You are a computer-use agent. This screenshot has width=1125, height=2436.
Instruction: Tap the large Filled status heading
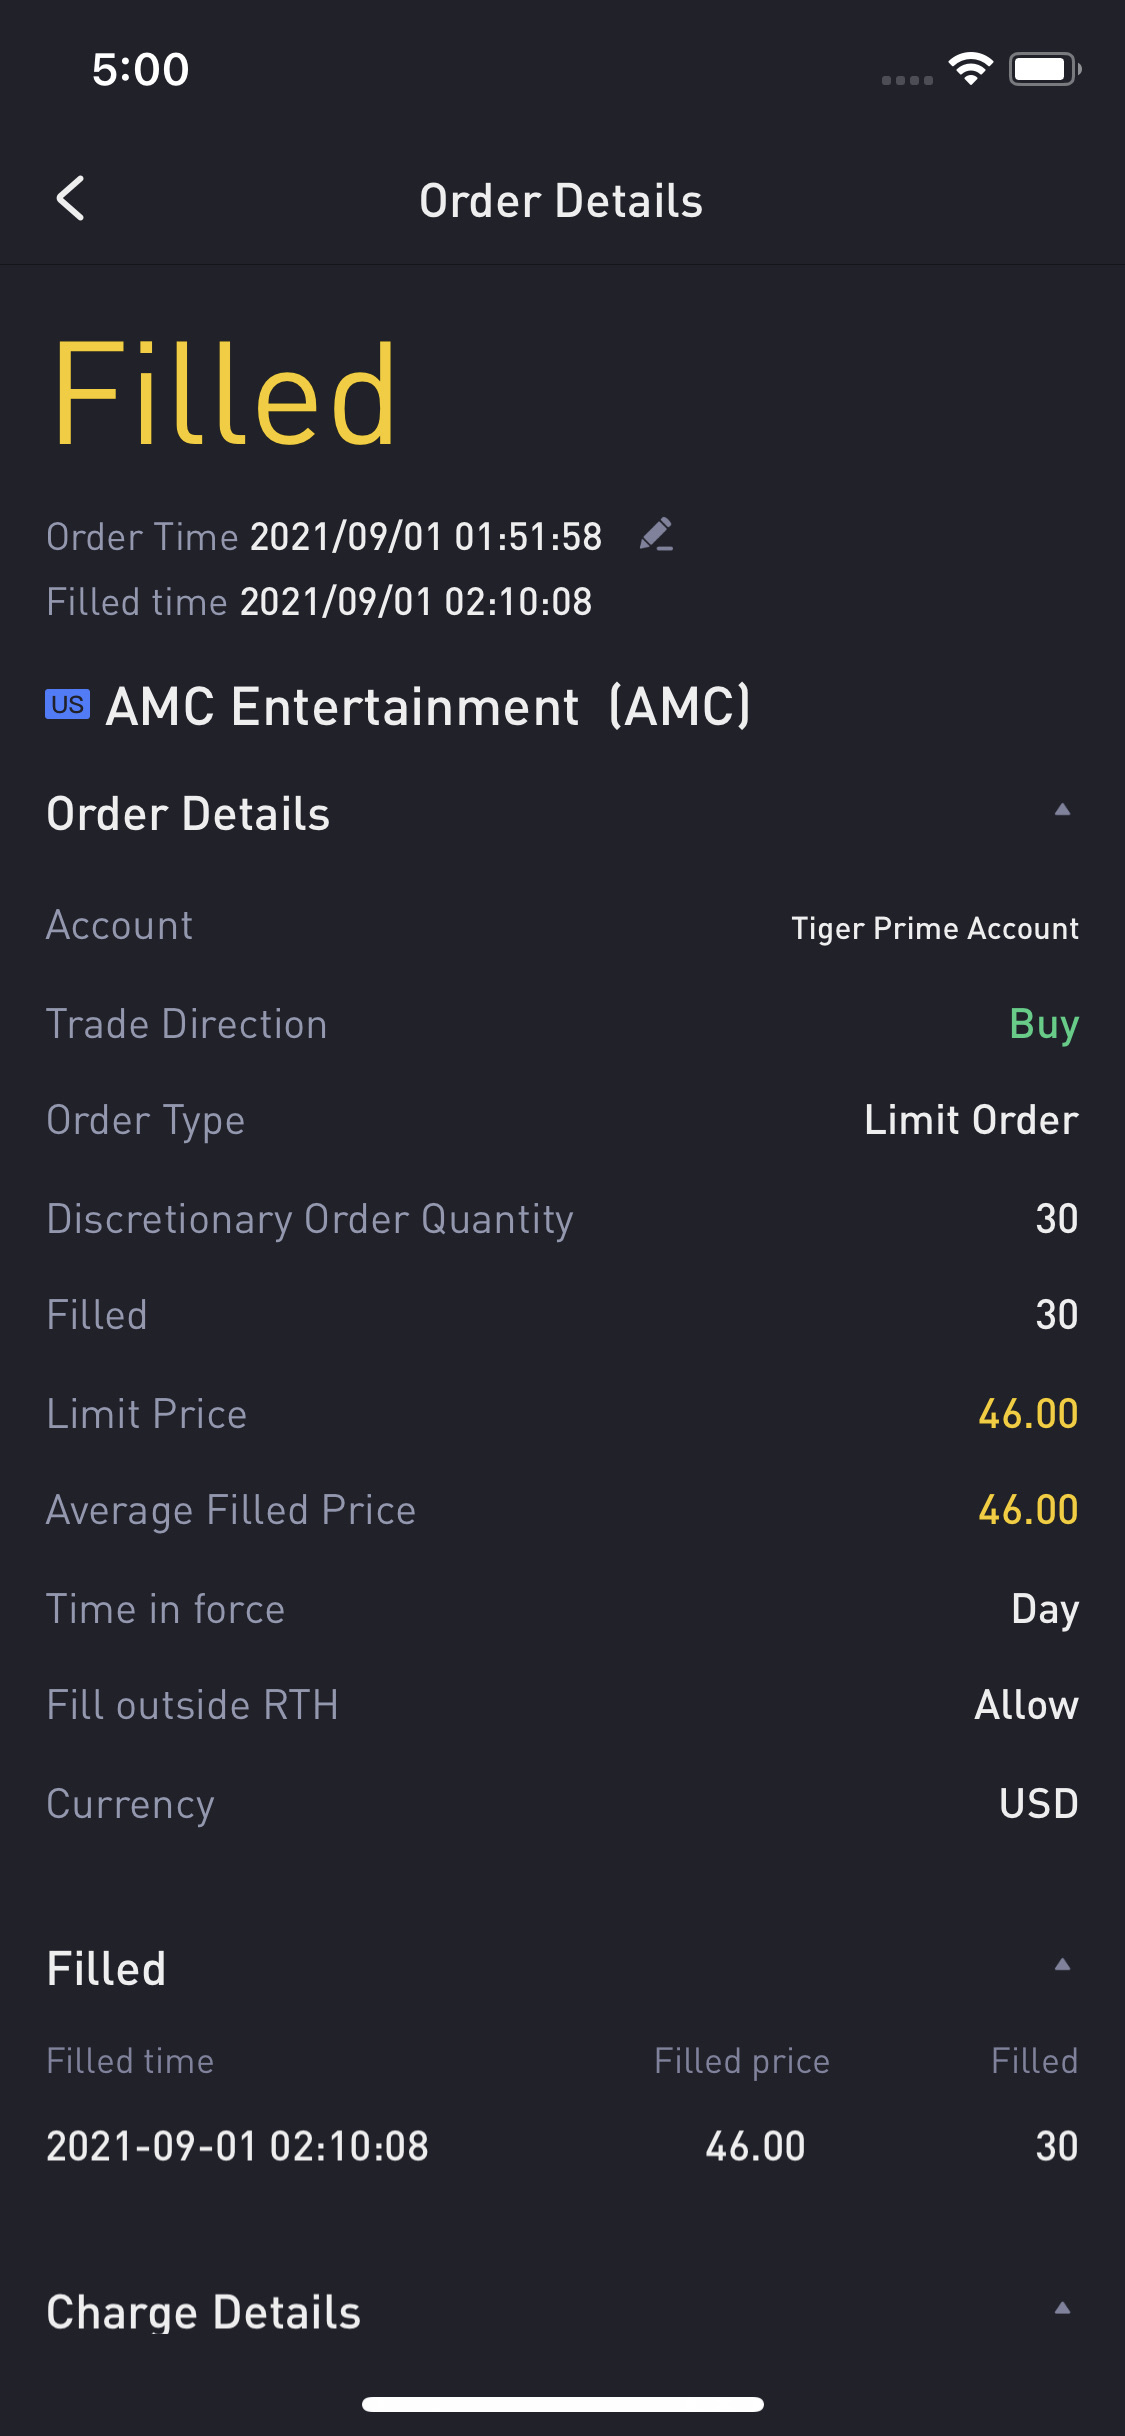pos(225,394)
